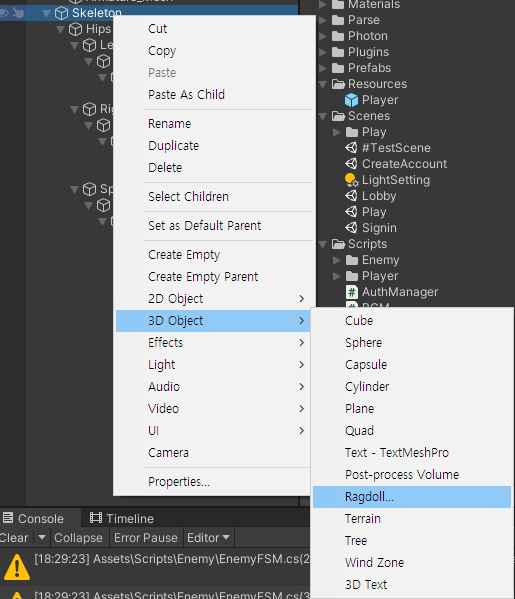Viewport: 515px width, 599px height.
Task: Click the Scripts open folder icon
Action: [x=338, y=244]
